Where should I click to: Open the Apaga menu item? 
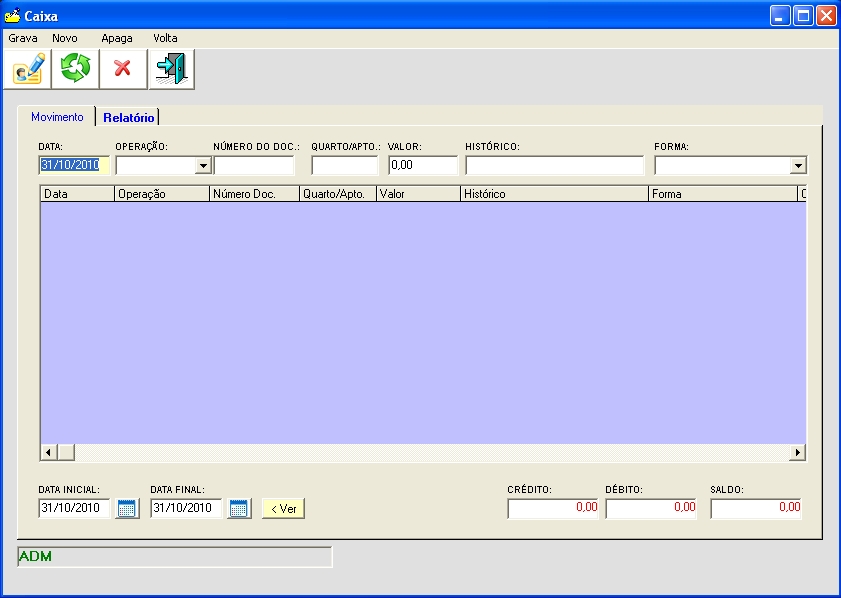click(117, 38)
